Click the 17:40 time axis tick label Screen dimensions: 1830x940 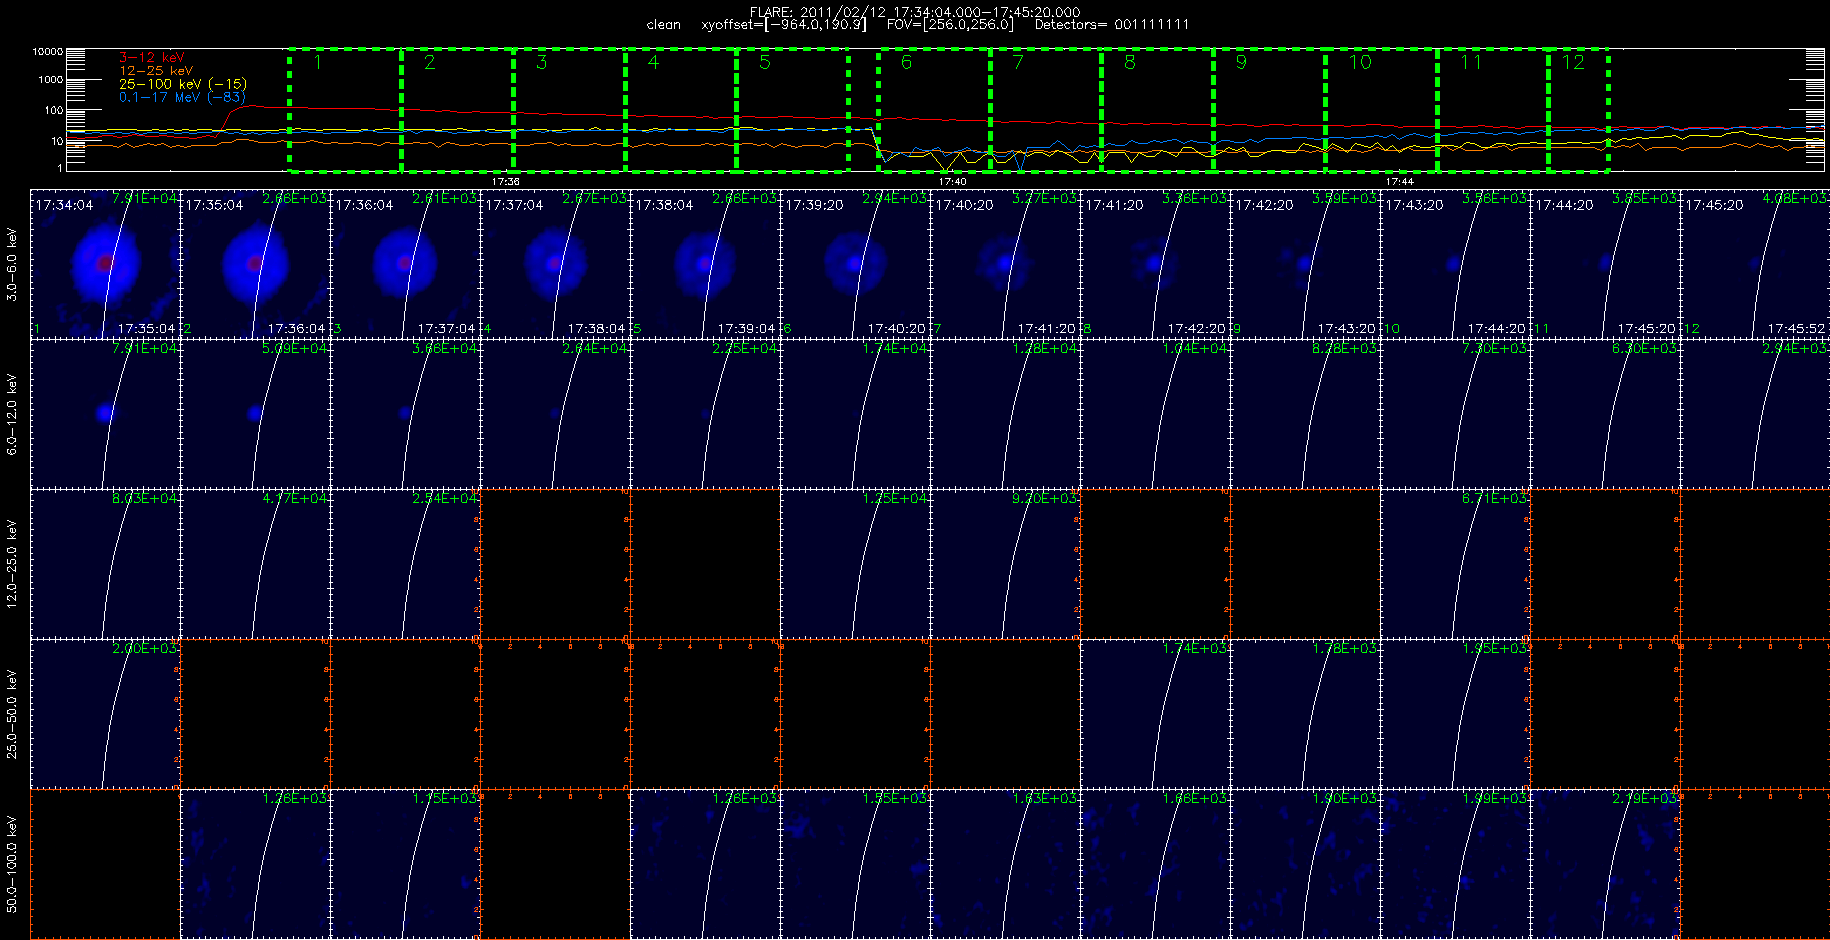(x=953, y=182)
